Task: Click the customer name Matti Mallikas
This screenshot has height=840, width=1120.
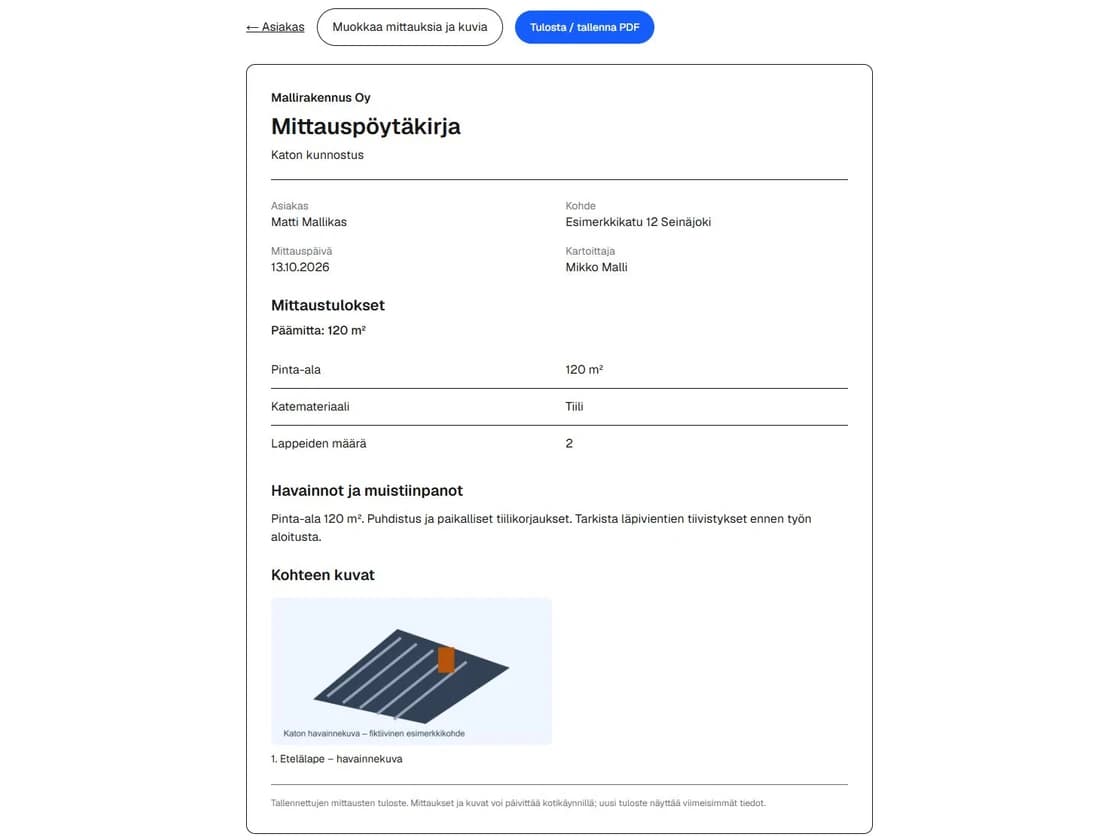Action: click(x=309, y=222)
